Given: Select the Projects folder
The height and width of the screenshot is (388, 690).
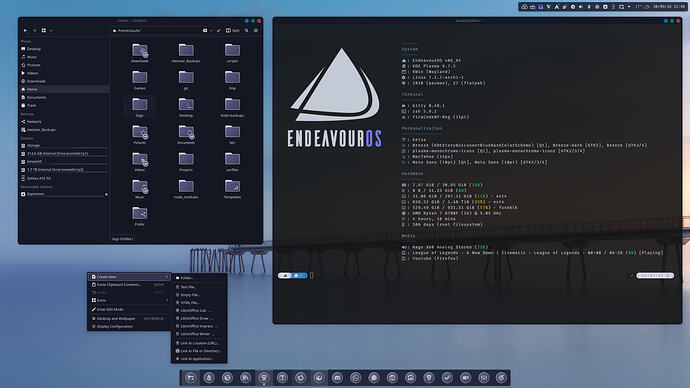Looking at the screenshot, I should 186,162.
